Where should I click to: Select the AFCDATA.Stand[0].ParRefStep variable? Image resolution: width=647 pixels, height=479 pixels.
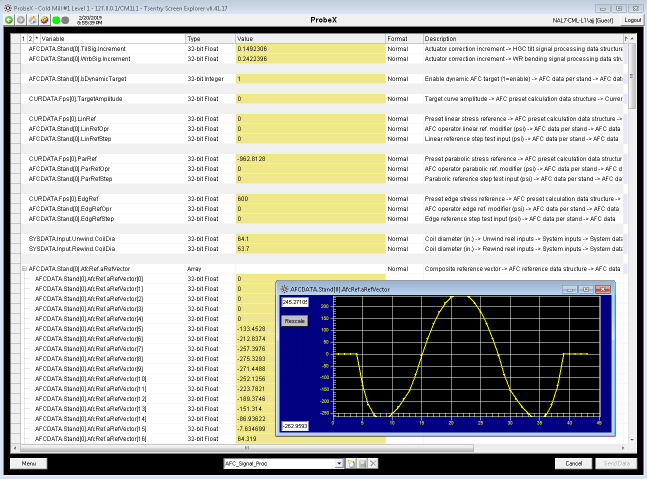(70, 179)
